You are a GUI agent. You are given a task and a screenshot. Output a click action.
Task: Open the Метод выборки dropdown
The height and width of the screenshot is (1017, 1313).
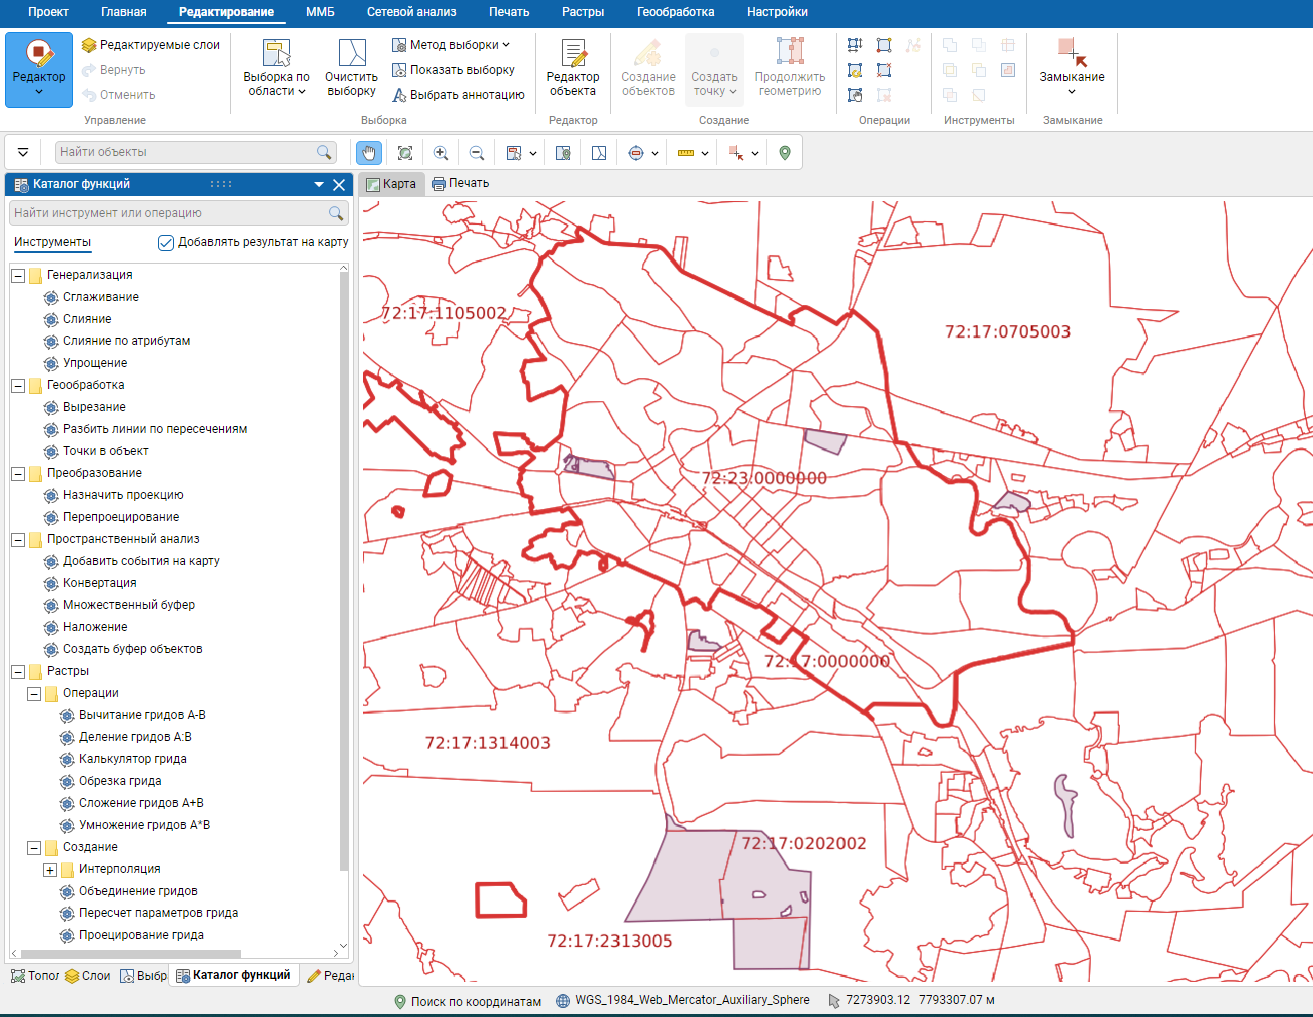click(452, 45)
